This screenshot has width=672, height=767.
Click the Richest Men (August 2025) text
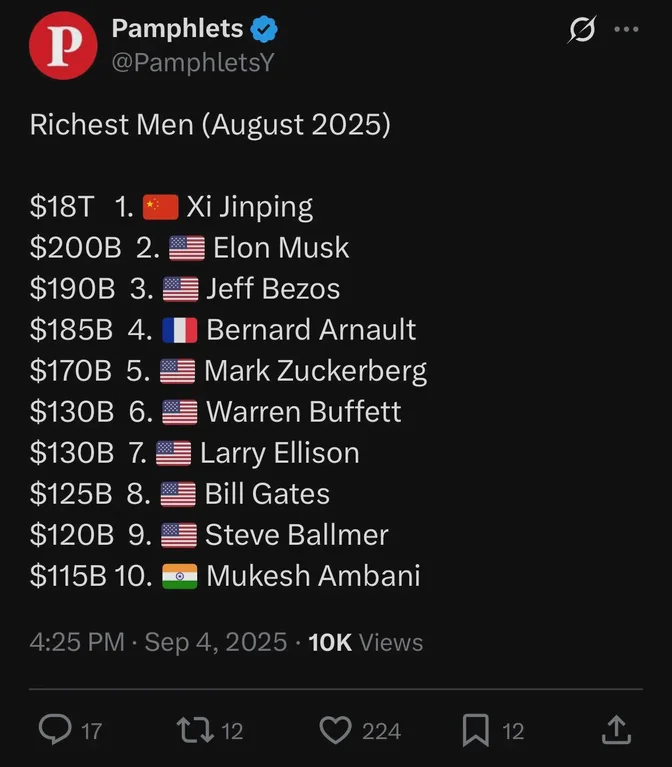[x=210, y=125]
